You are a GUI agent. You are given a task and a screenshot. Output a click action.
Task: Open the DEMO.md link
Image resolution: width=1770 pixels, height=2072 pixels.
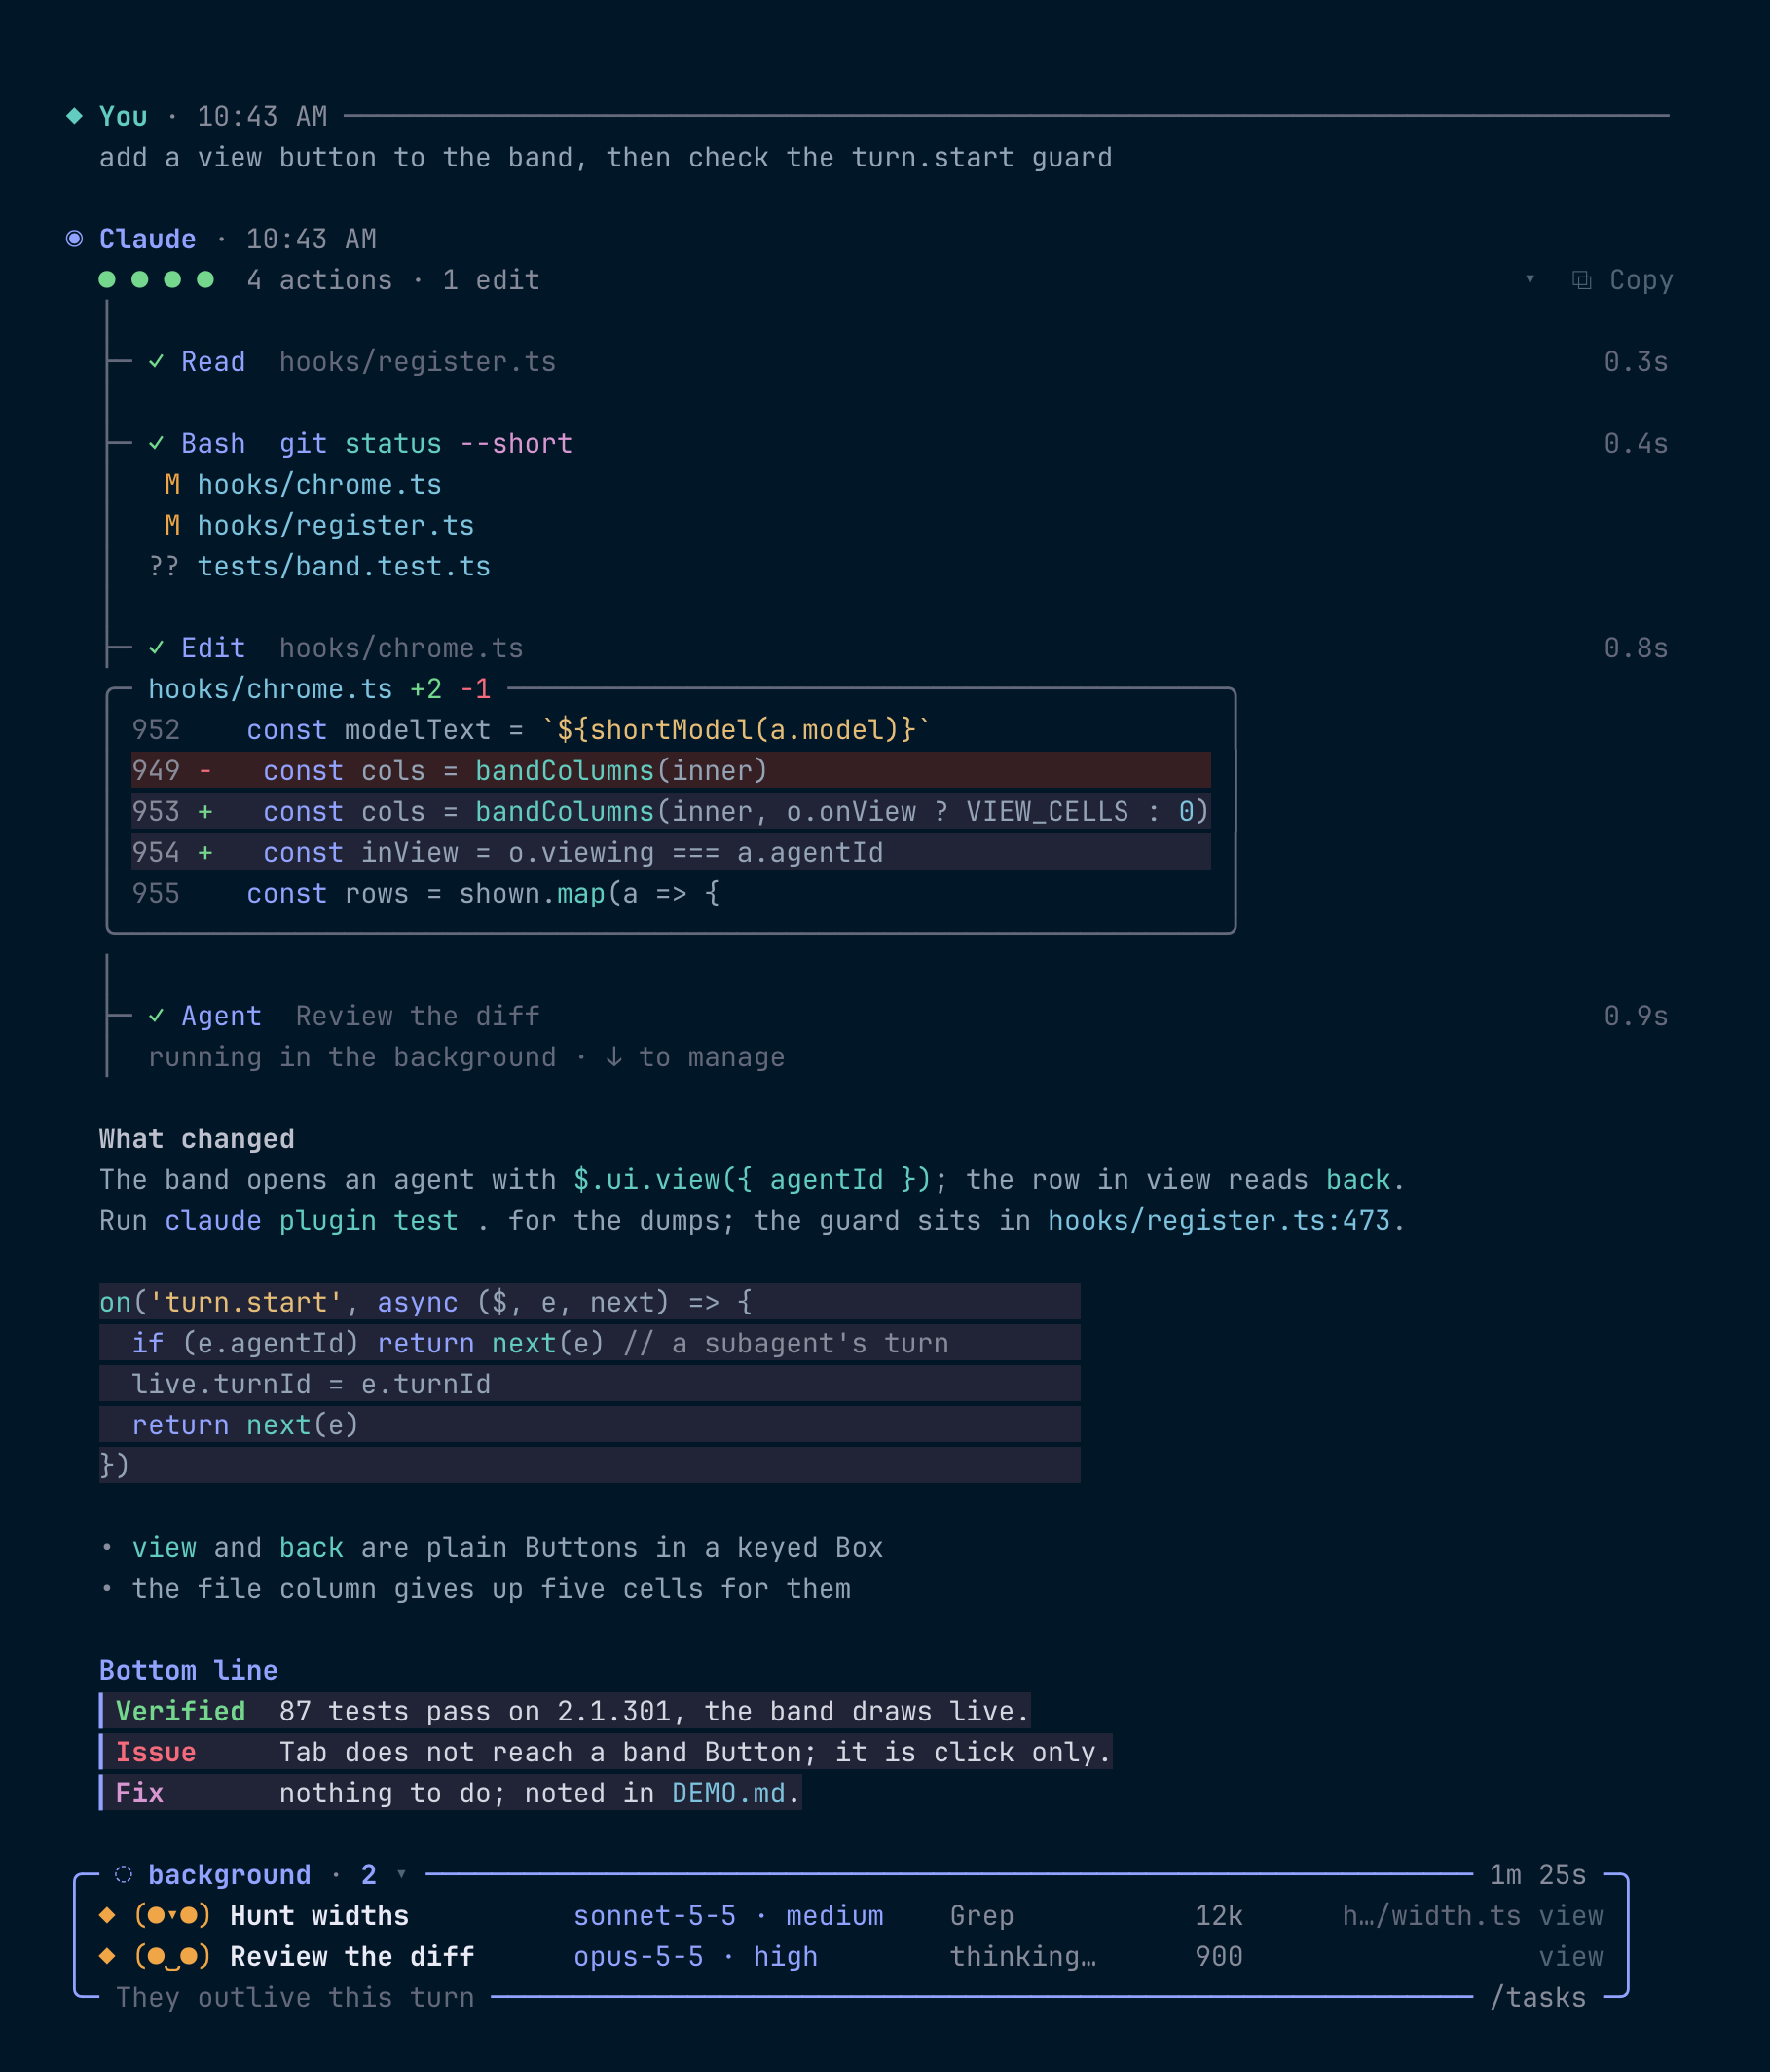[728, 1793]
